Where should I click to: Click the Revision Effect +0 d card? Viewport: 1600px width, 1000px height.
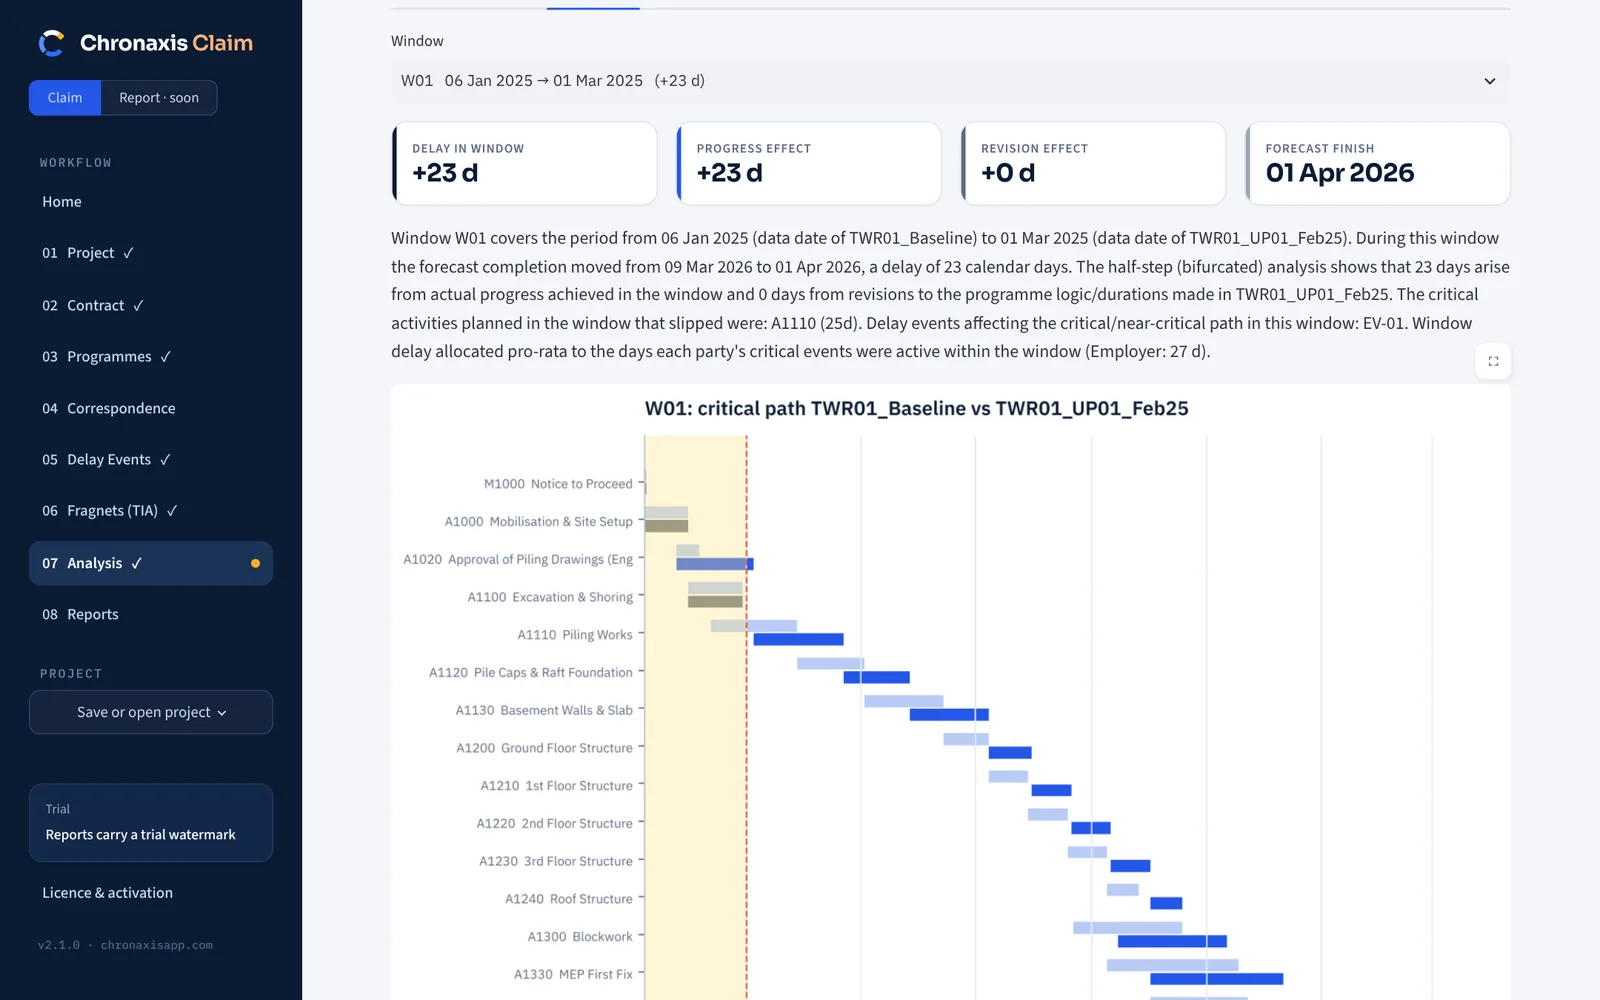(1093, 163)
